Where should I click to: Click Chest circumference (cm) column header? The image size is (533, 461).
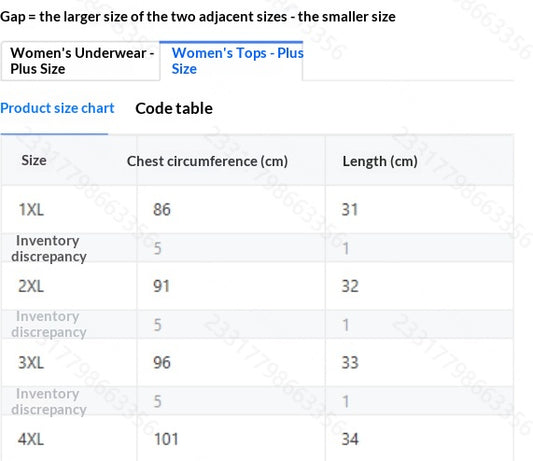(207, 161)
